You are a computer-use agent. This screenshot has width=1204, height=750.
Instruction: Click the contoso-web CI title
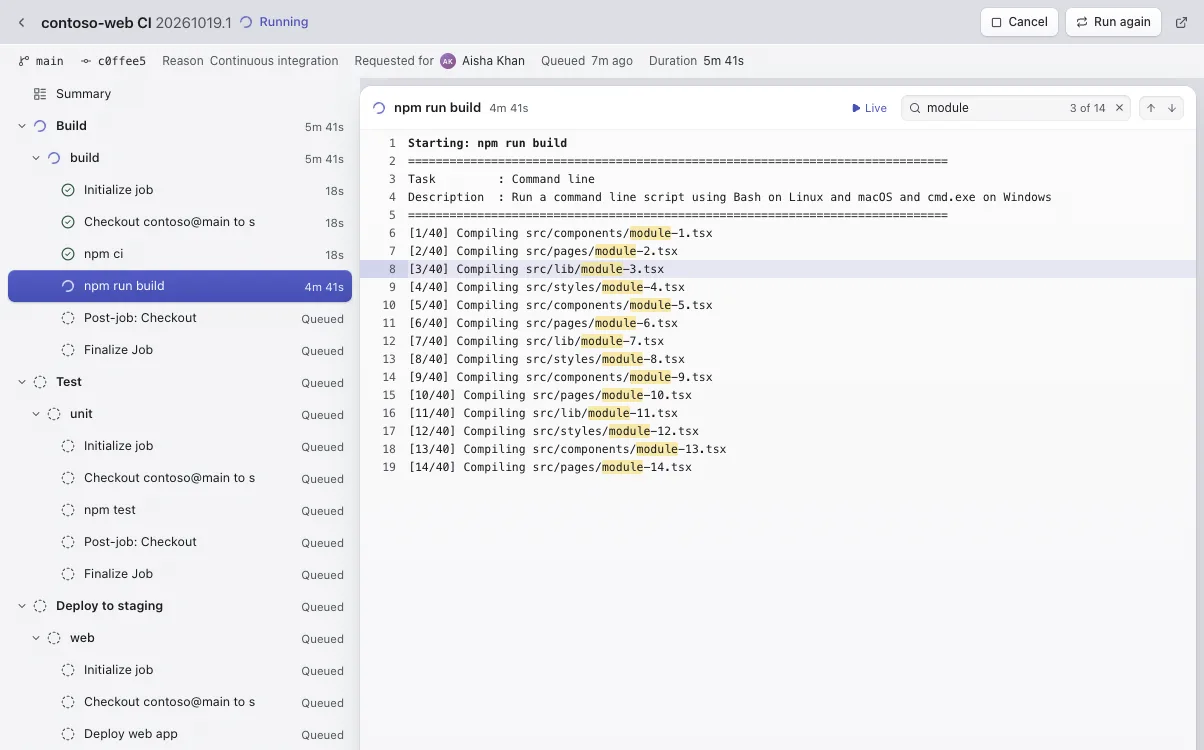point(96,22)
